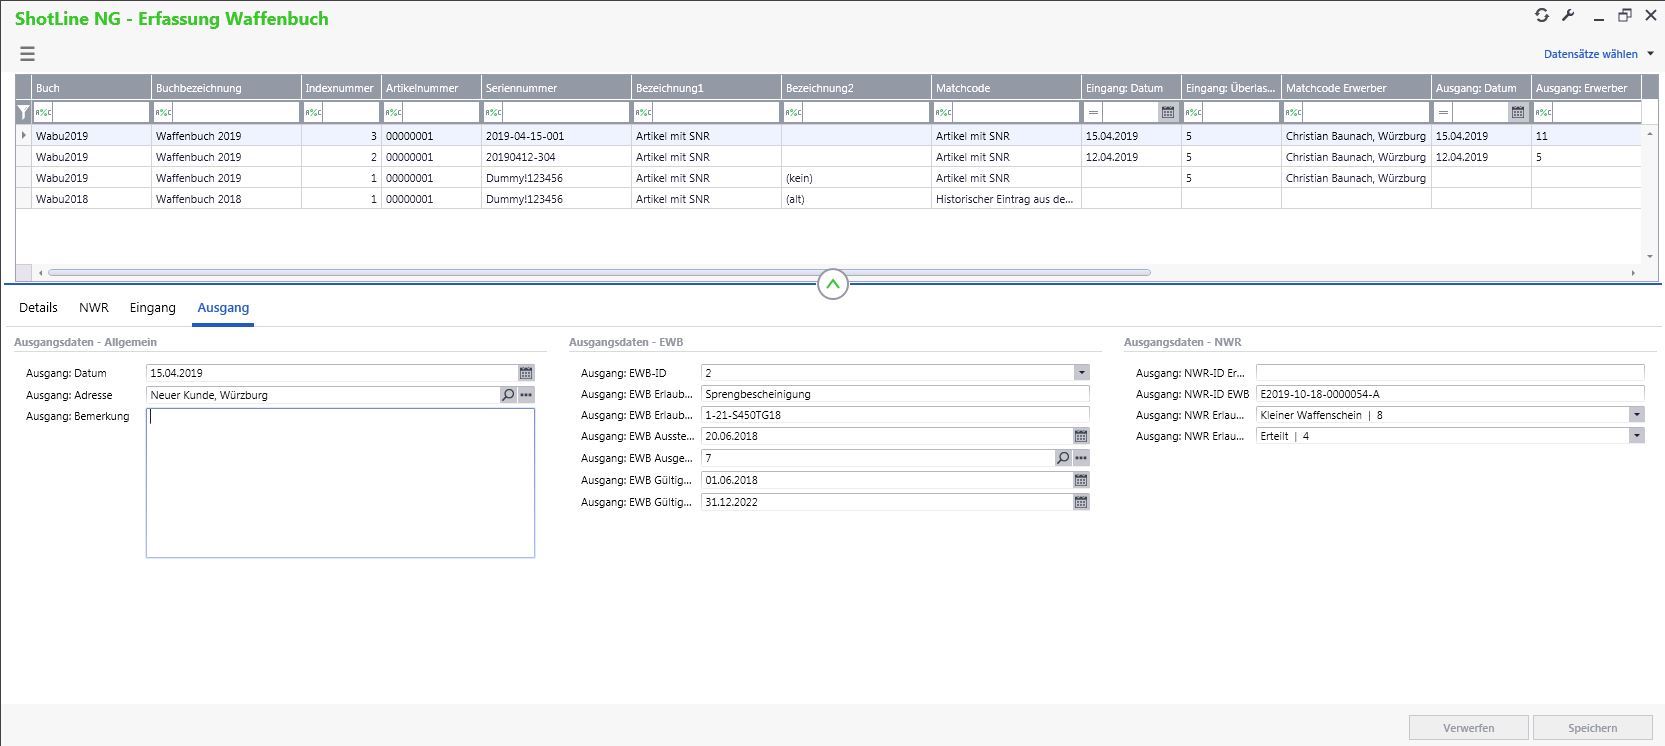Click the grid horizontal scrollbar
1665x746 pixels.
tap(600, 272)
